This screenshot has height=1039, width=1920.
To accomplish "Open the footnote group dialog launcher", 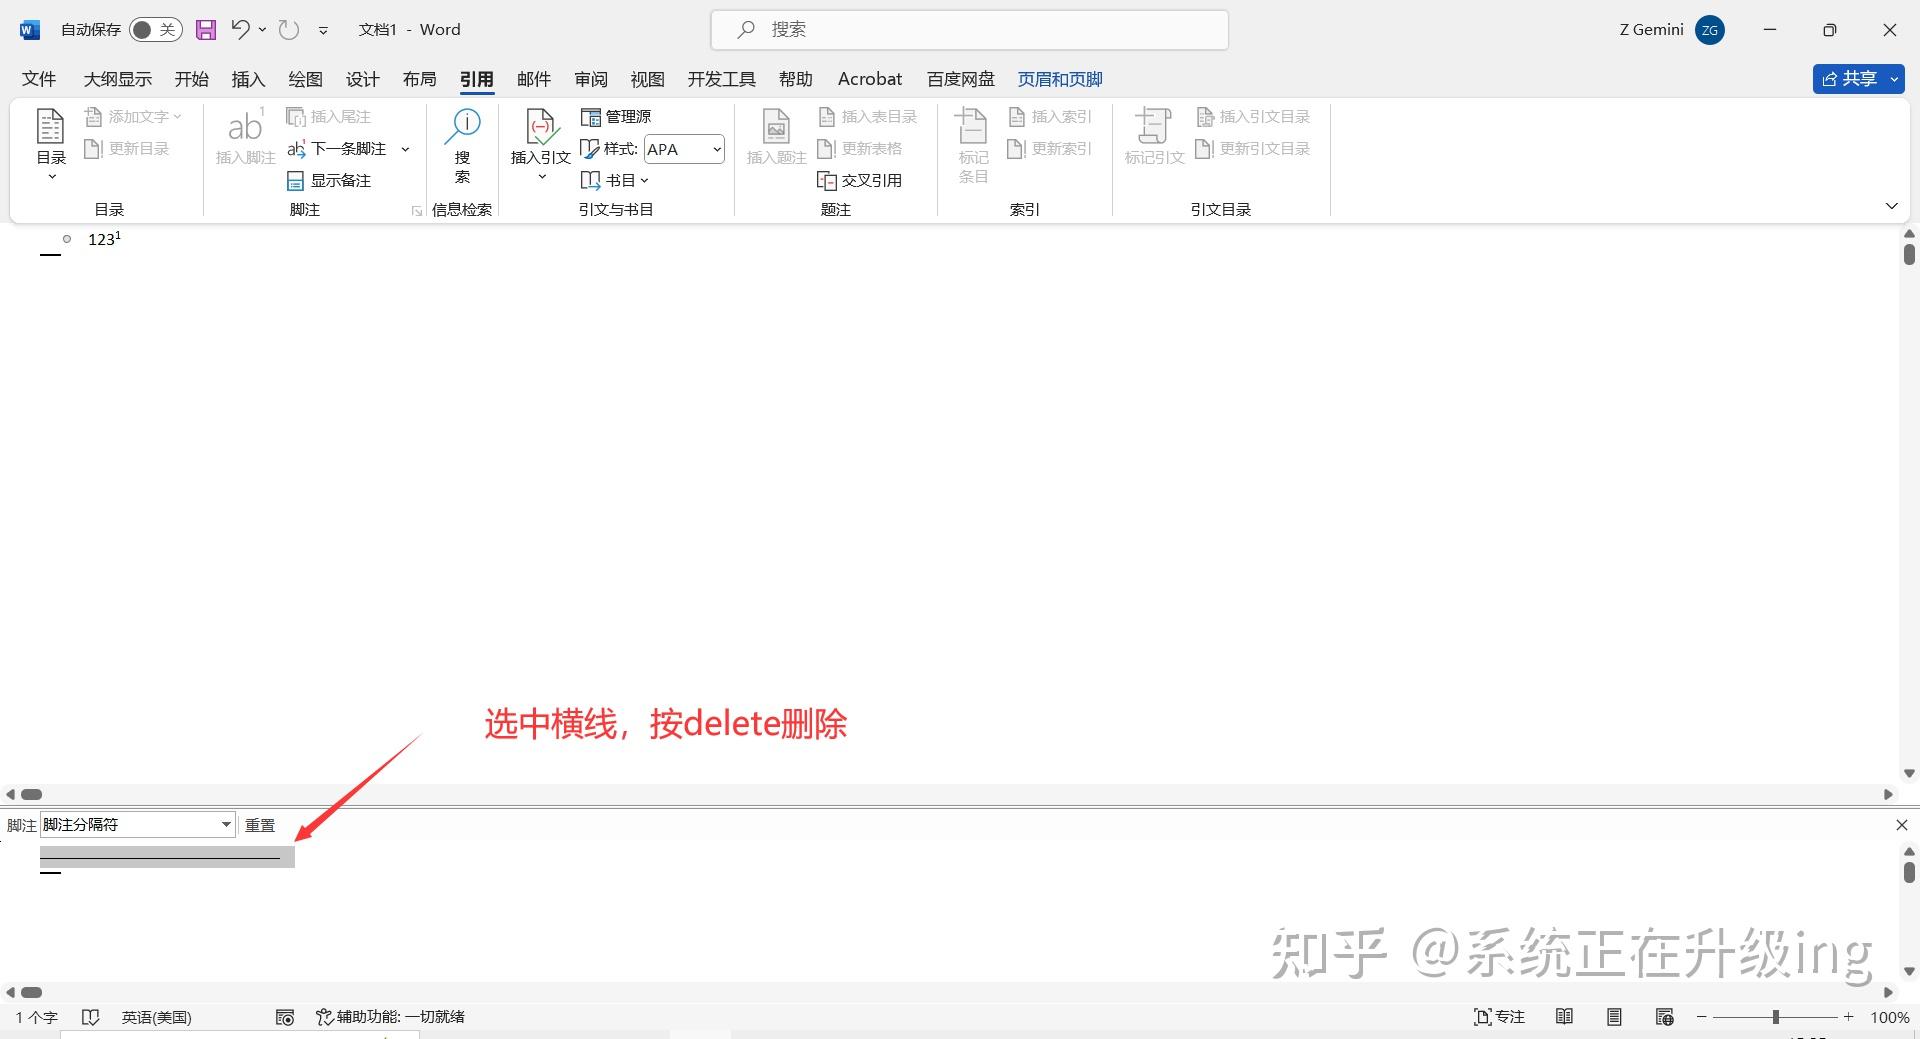I will (x=417, y=210).
